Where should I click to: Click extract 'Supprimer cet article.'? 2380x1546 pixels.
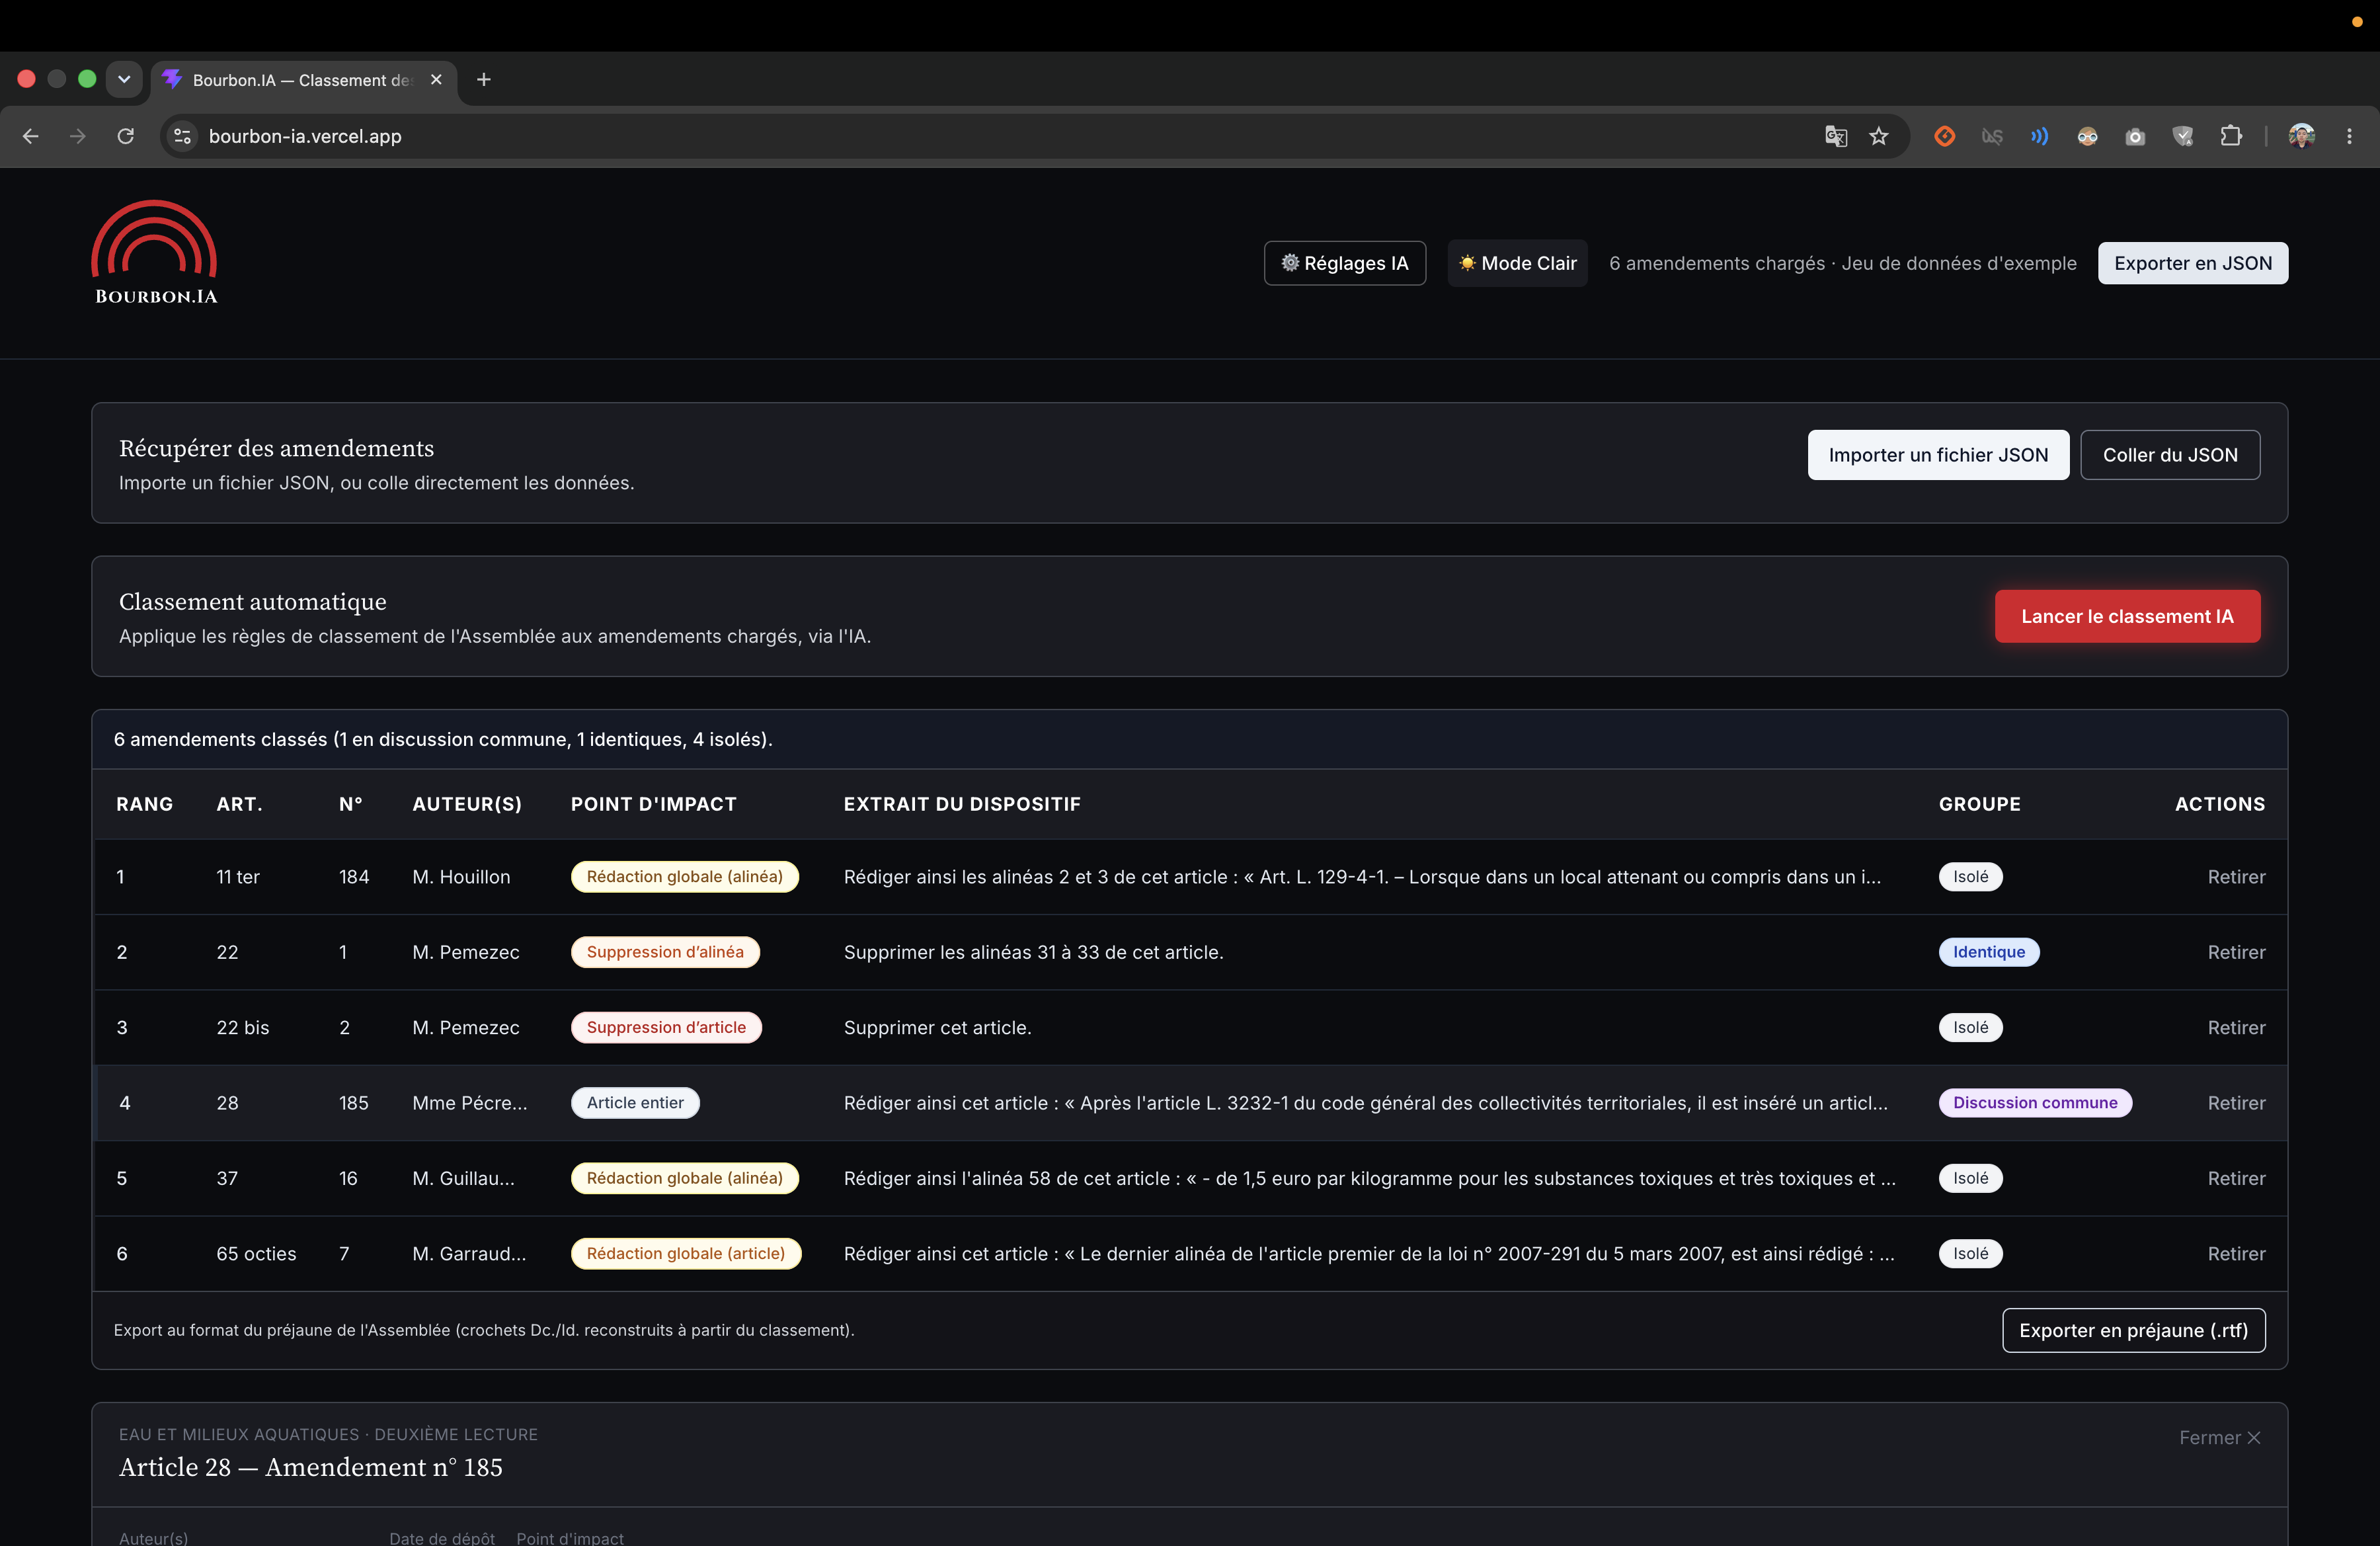[937, 1027]
